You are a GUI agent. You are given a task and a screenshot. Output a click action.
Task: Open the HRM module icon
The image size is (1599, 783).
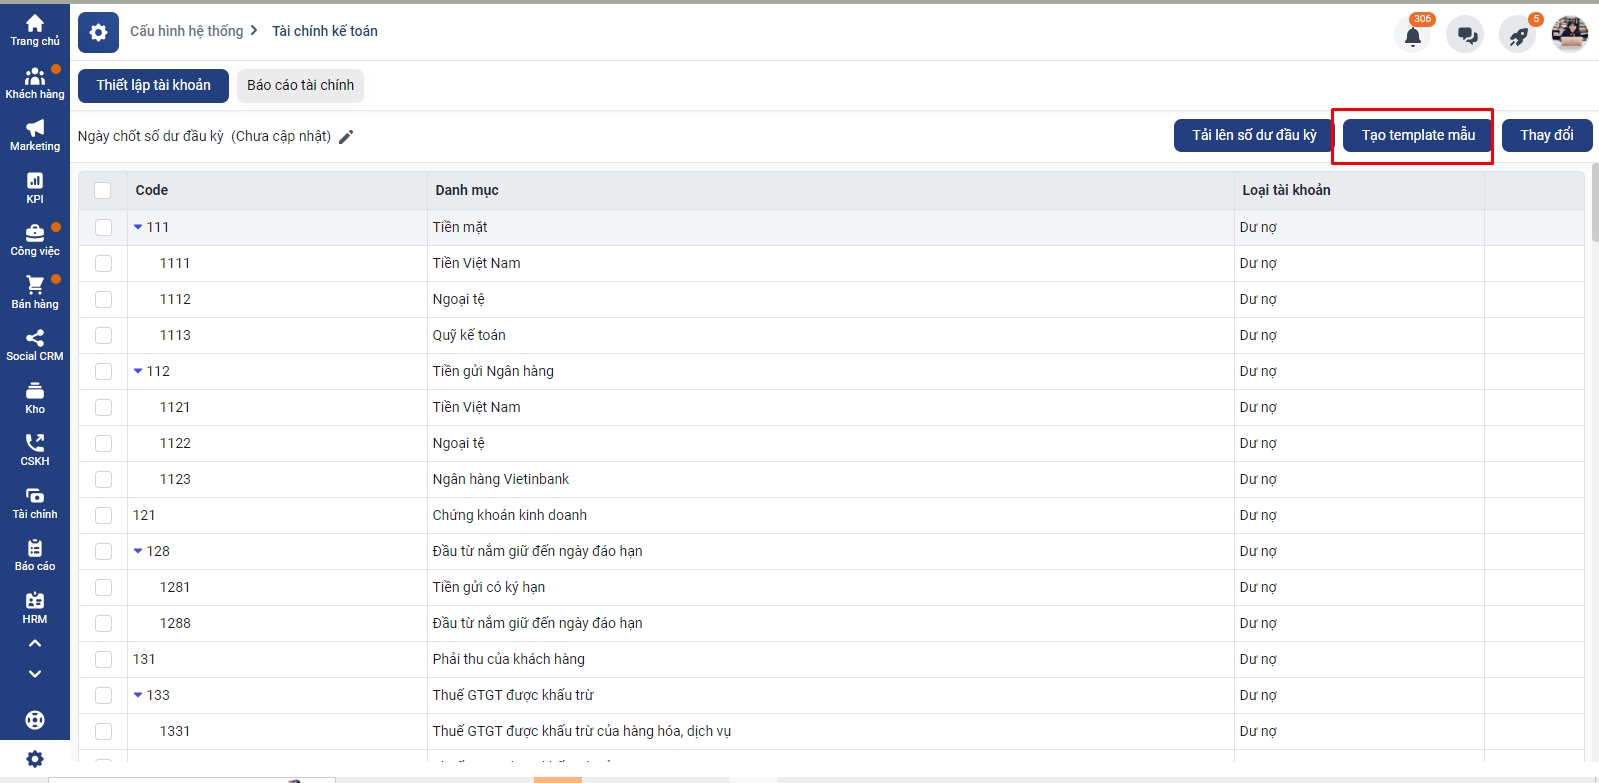click(x=35, y=607)
